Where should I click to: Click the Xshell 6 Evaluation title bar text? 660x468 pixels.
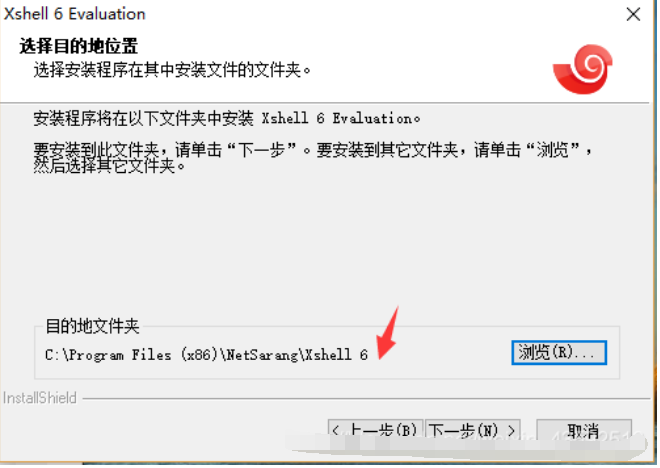(75, 14)
